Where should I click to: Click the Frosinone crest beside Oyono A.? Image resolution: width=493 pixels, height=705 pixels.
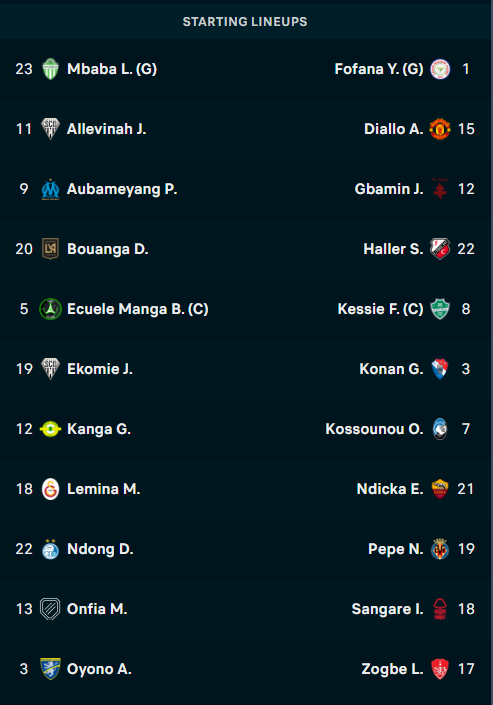[x=50, y=669]
